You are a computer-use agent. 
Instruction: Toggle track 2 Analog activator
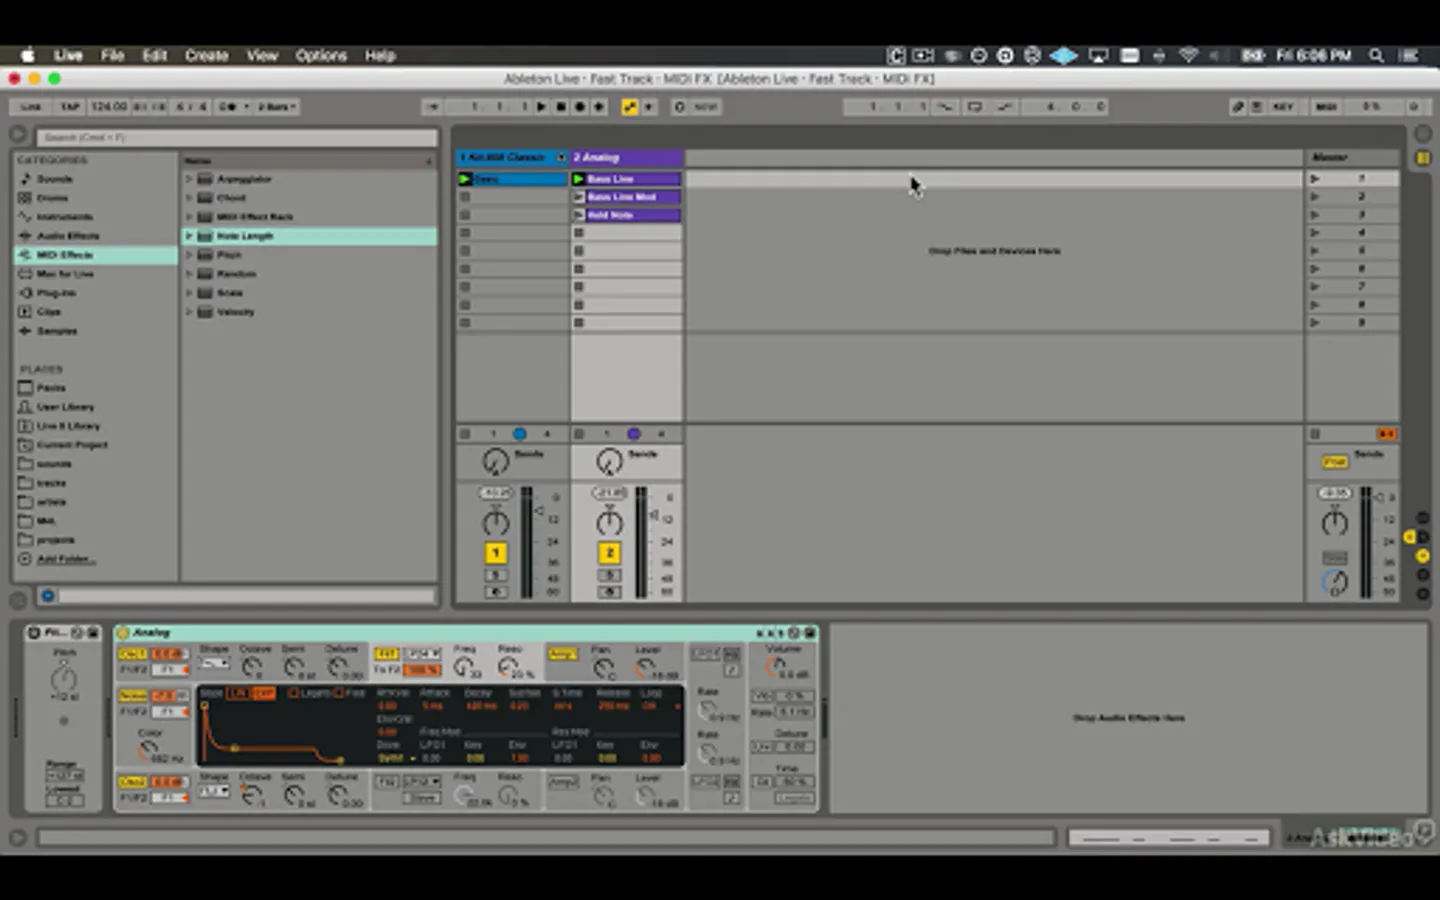click(609, 553)
